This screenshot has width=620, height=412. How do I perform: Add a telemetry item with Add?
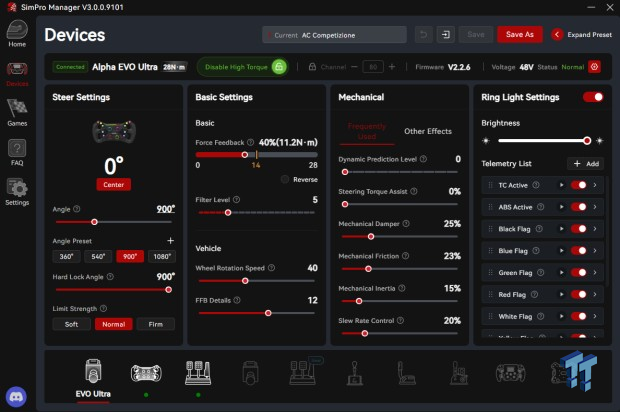(586, 164)
